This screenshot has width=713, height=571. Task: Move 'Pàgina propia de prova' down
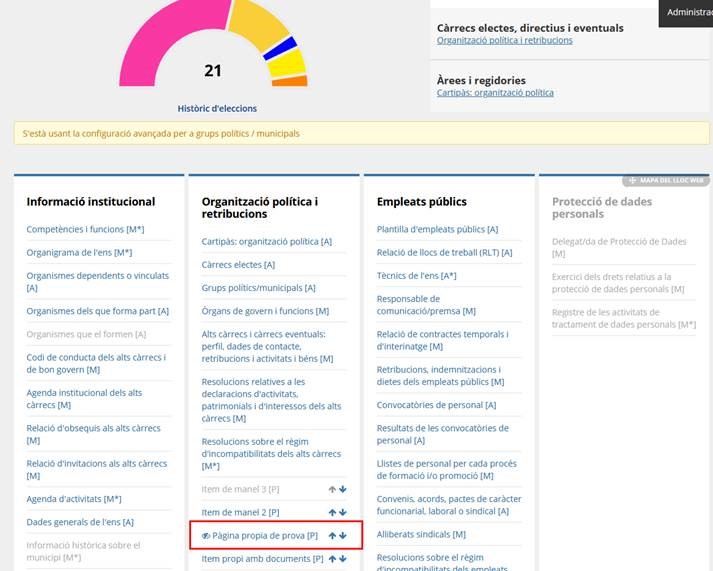pos(343,536)
